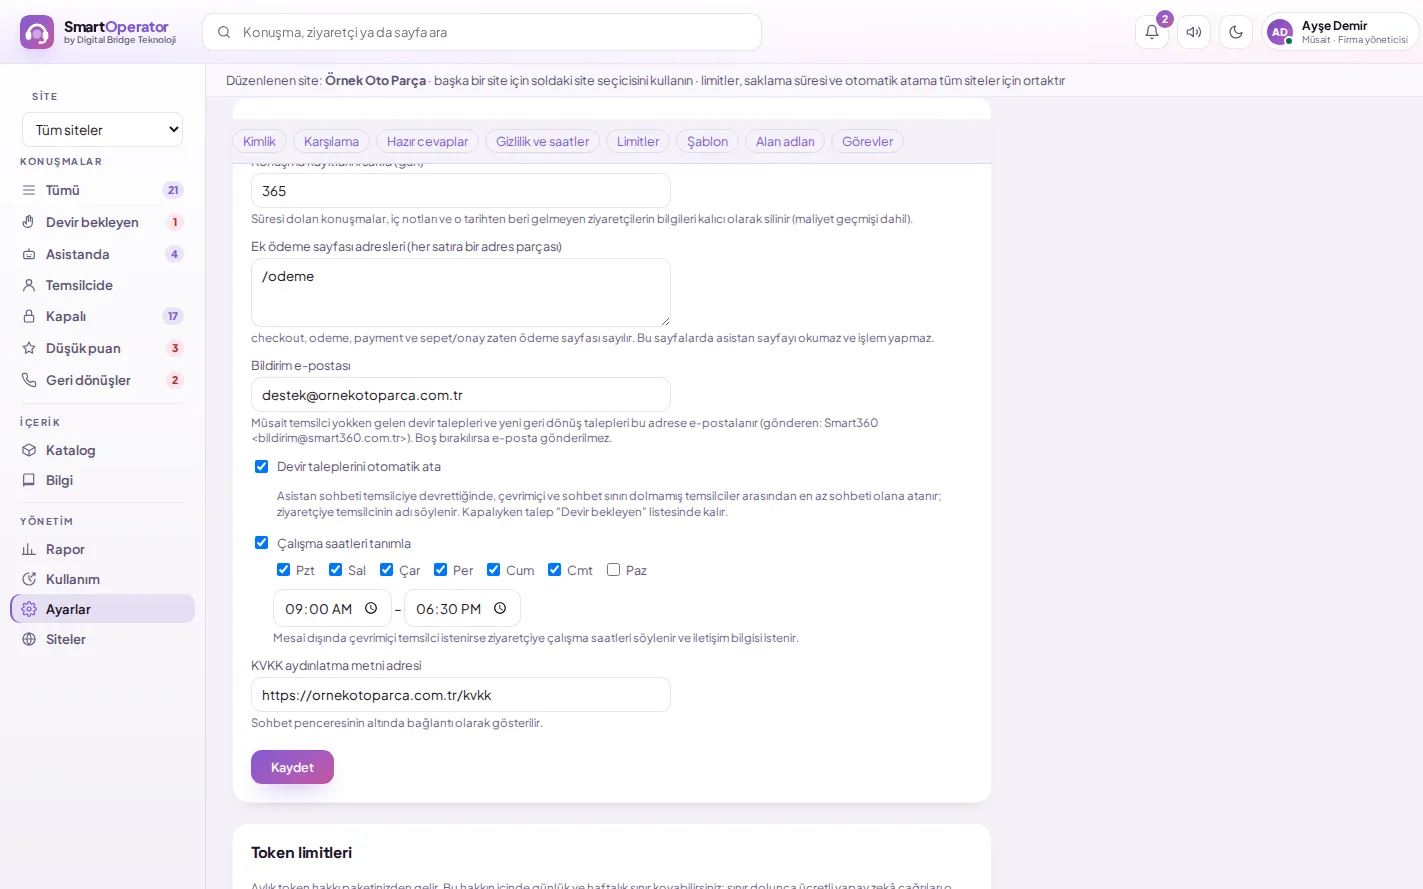Open the Hazır cevaplar tab
Image resolution: width=1423 pixels, height=889 pixels.
[x=428, y=142]
